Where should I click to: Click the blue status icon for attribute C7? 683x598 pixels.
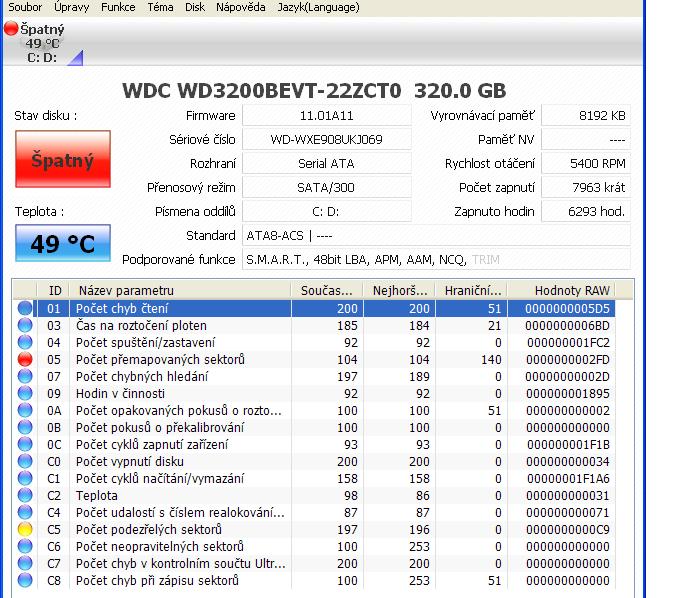pyautogui.click(x=25, y=563)
